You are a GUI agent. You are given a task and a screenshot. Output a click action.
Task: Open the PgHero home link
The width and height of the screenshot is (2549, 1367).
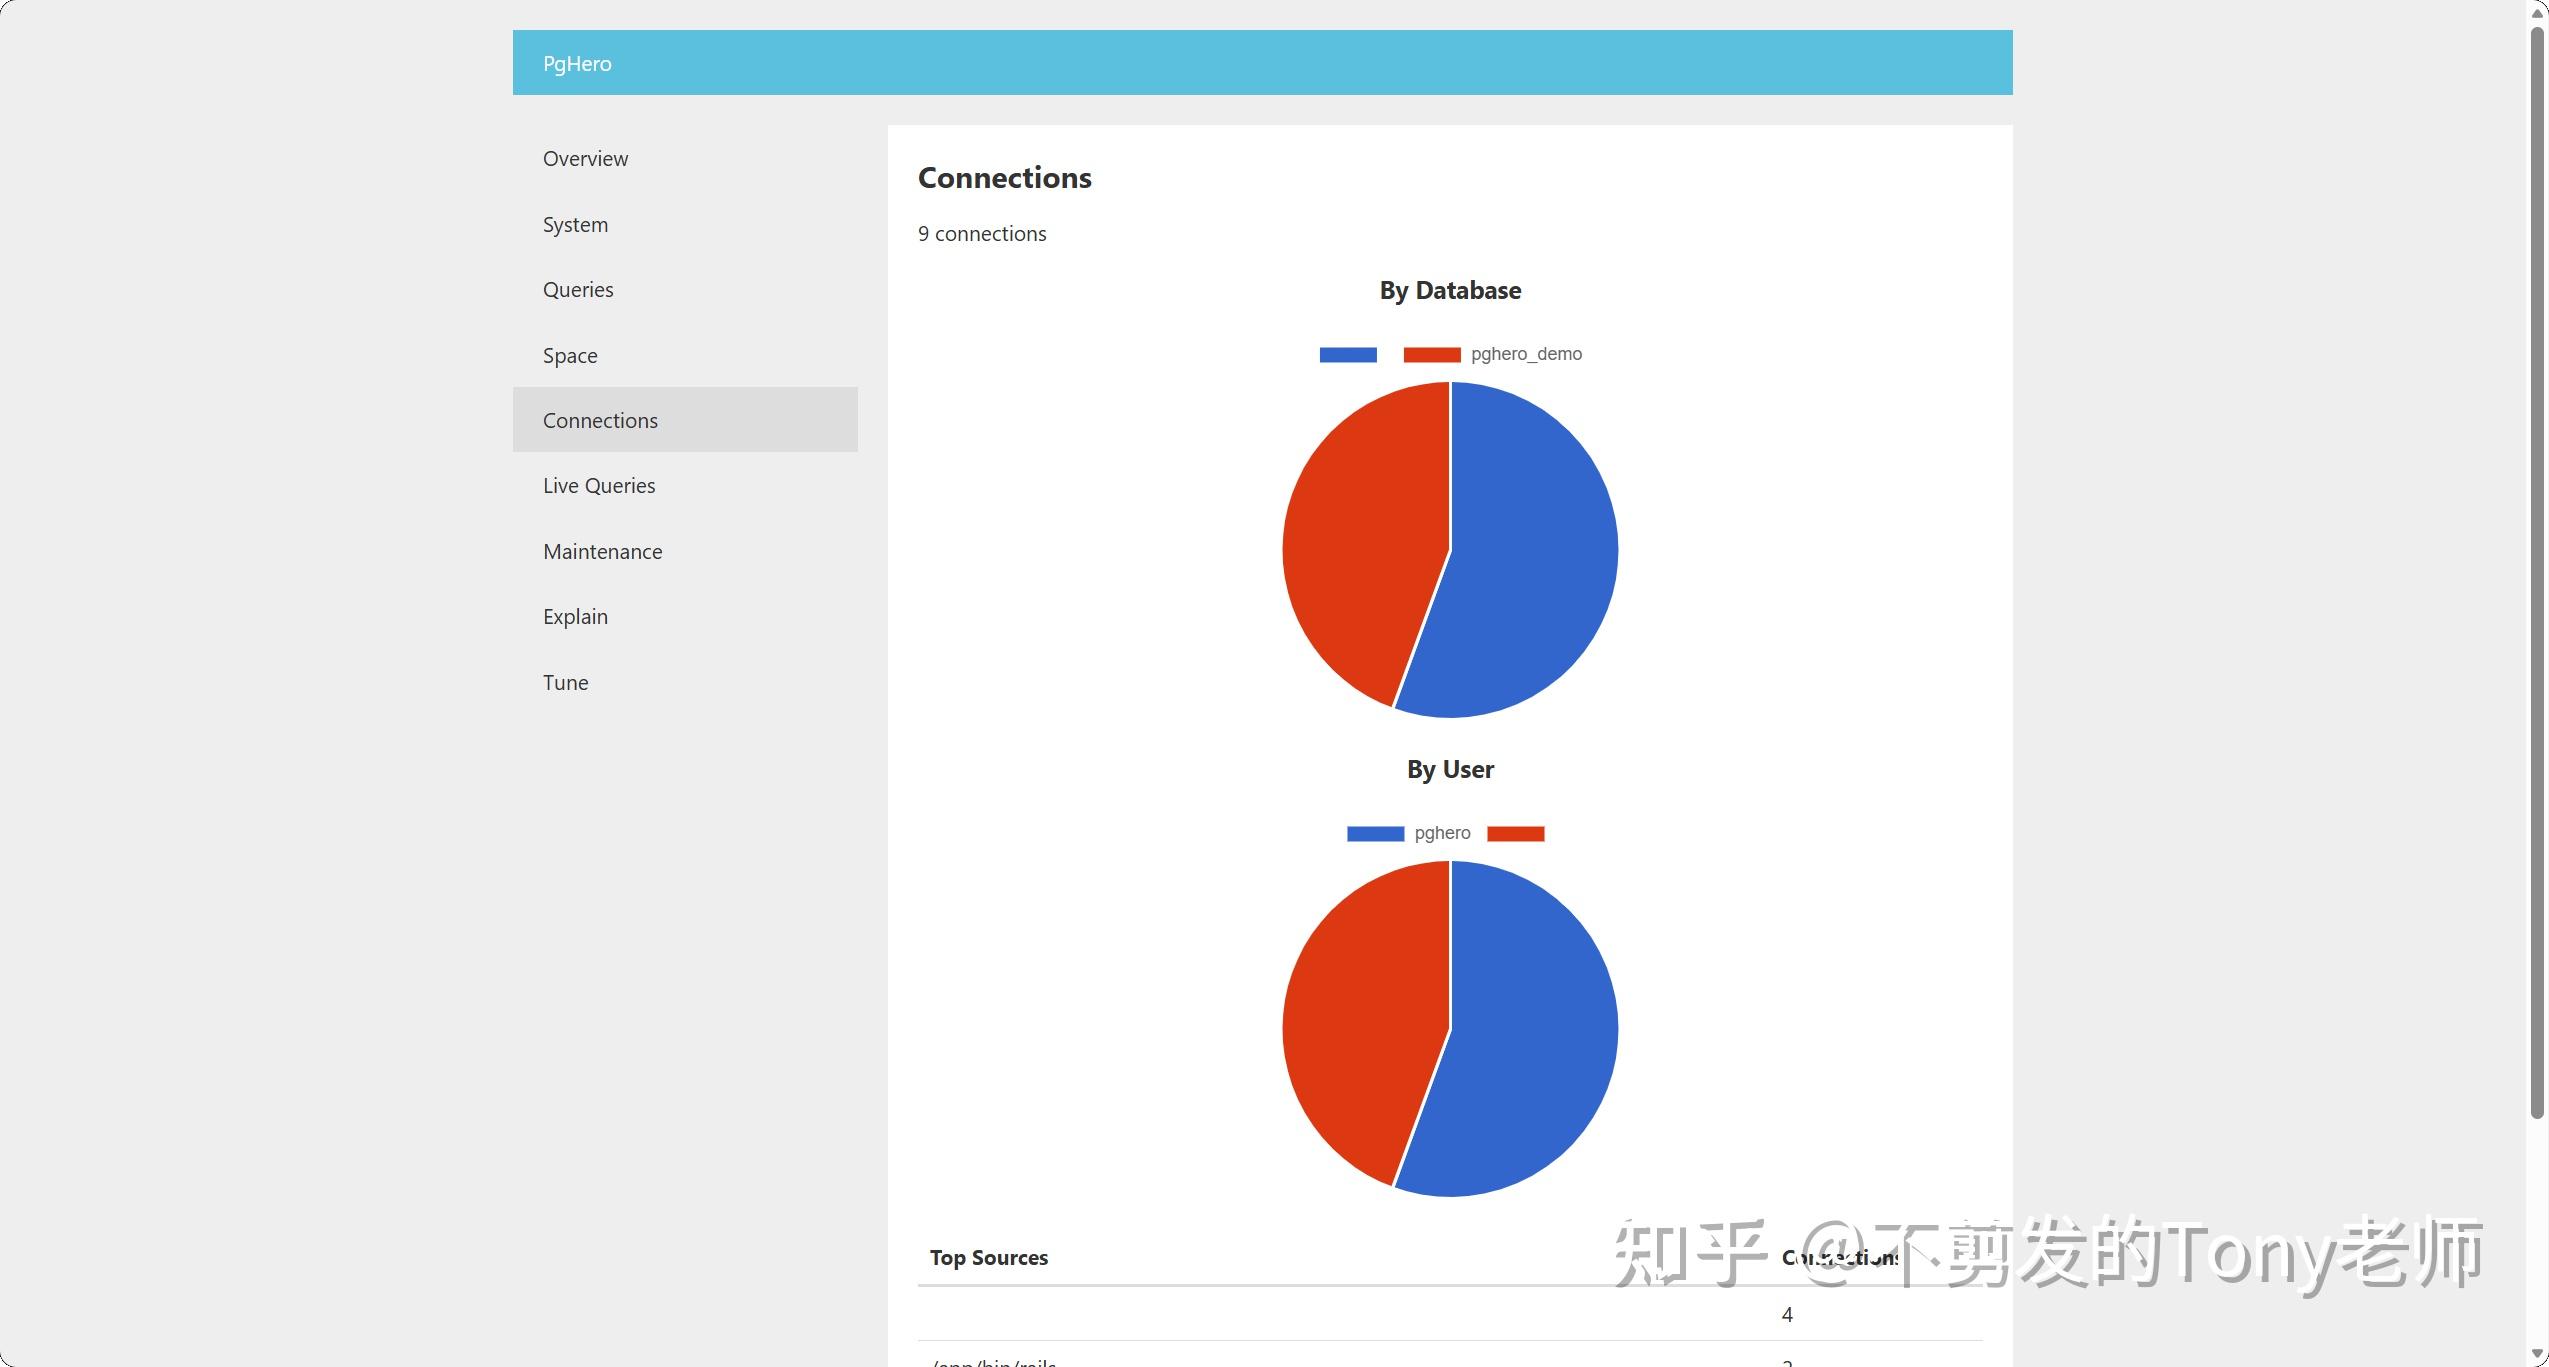tap(577, 63)
